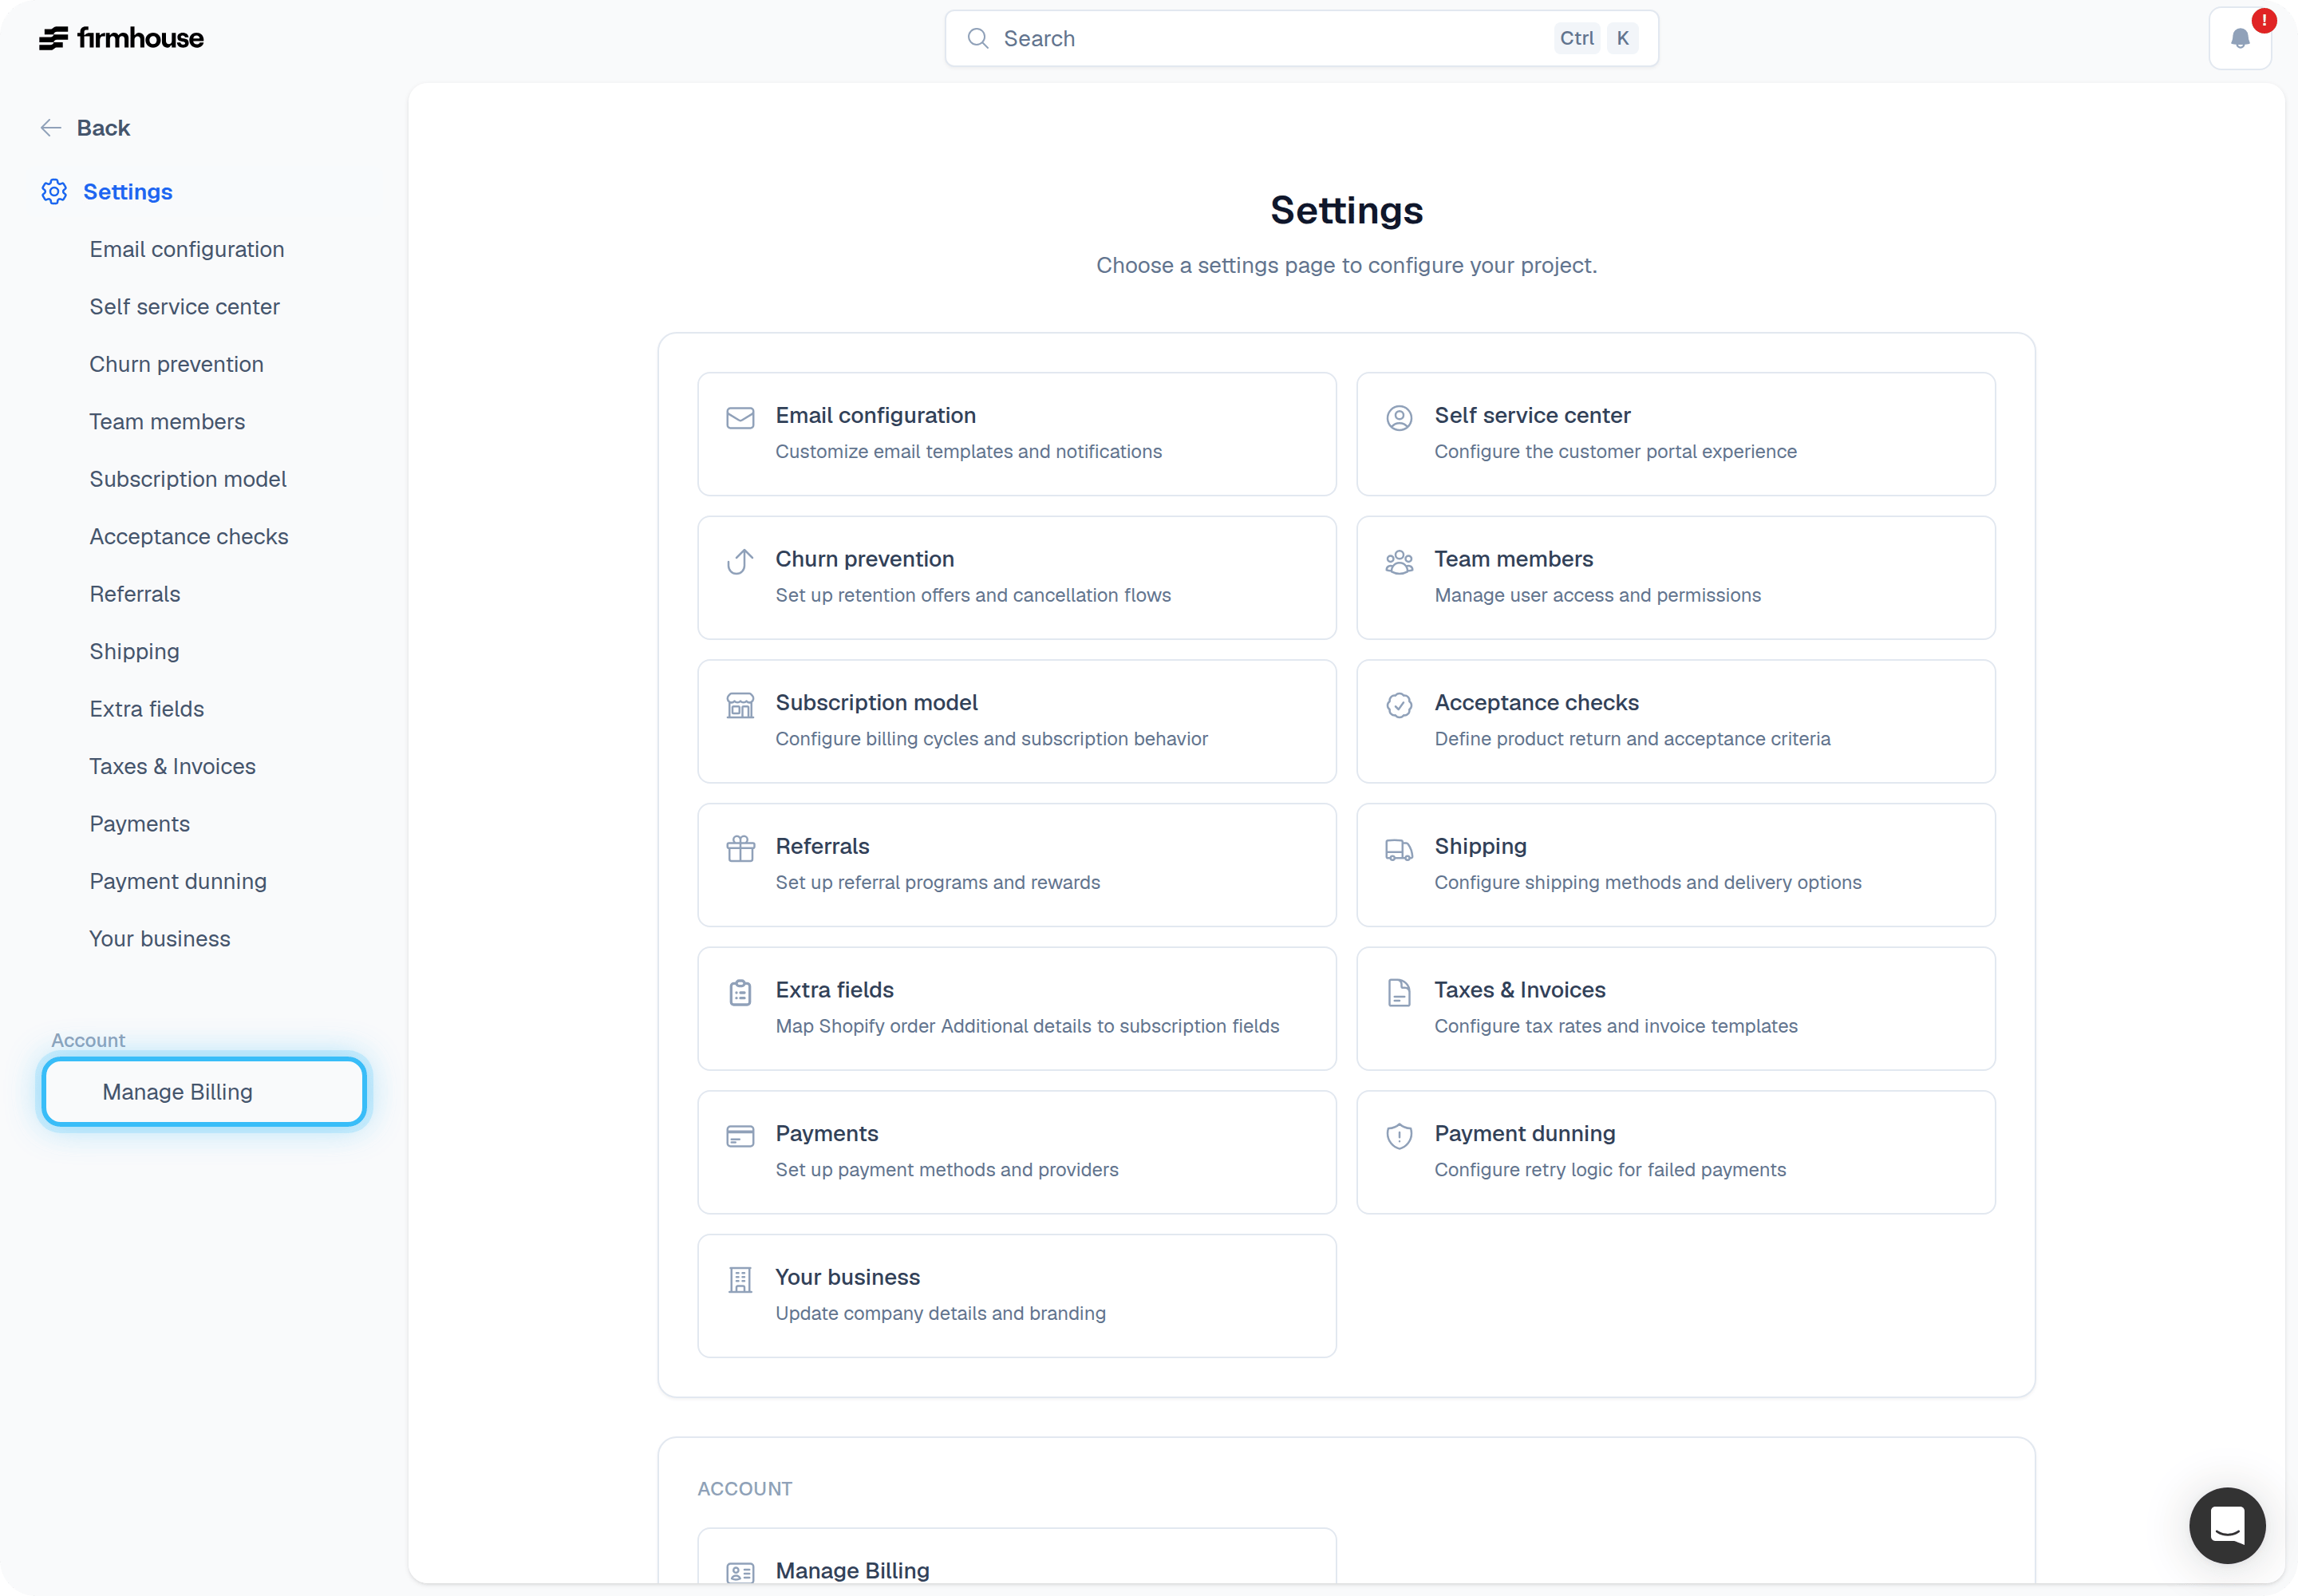Open the Payments card title
Image resolution: width=2298 pixels, height=1596 pixels.
(x=826, y=1133)
